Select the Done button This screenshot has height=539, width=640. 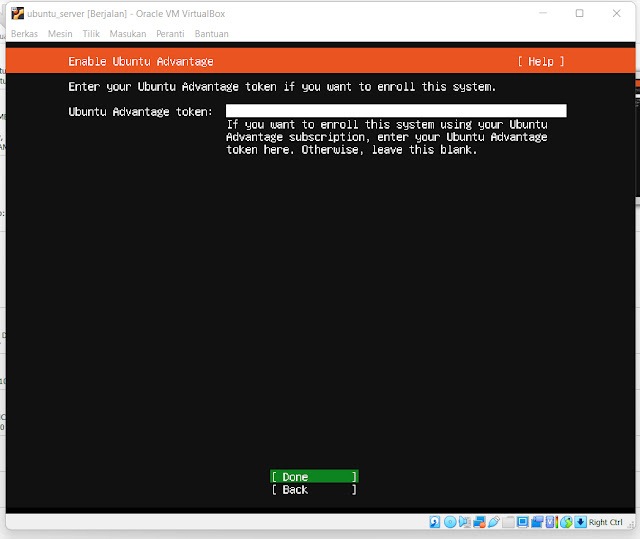(314, 477)
